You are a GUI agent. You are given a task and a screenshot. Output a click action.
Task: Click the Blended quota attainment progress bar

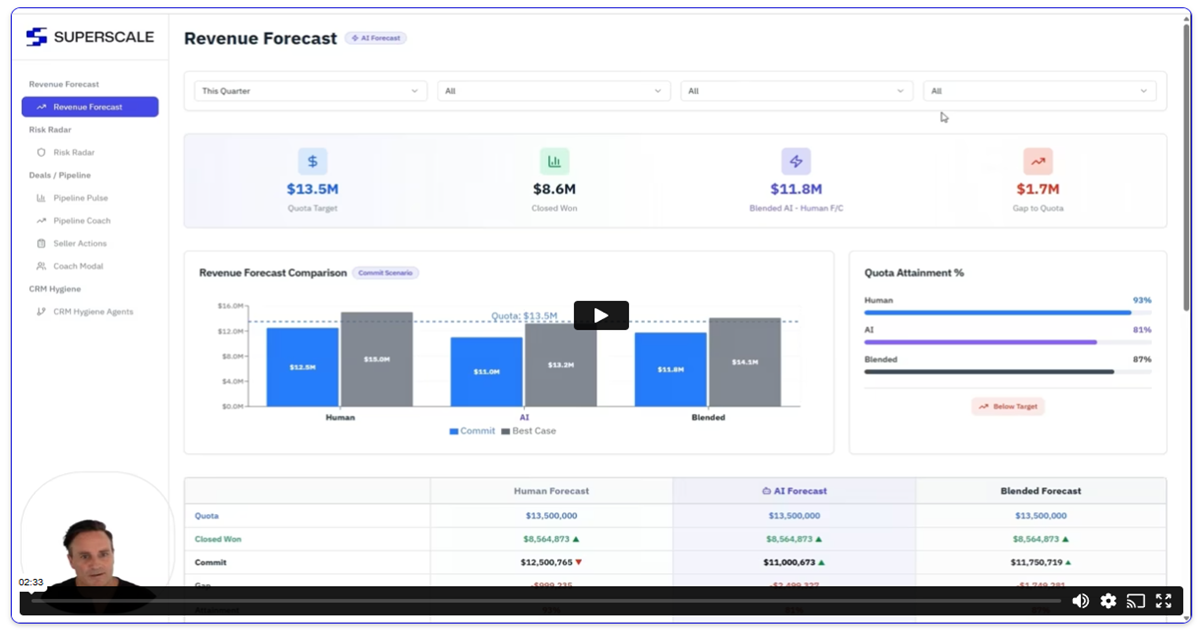click(x=1008, y=371)
